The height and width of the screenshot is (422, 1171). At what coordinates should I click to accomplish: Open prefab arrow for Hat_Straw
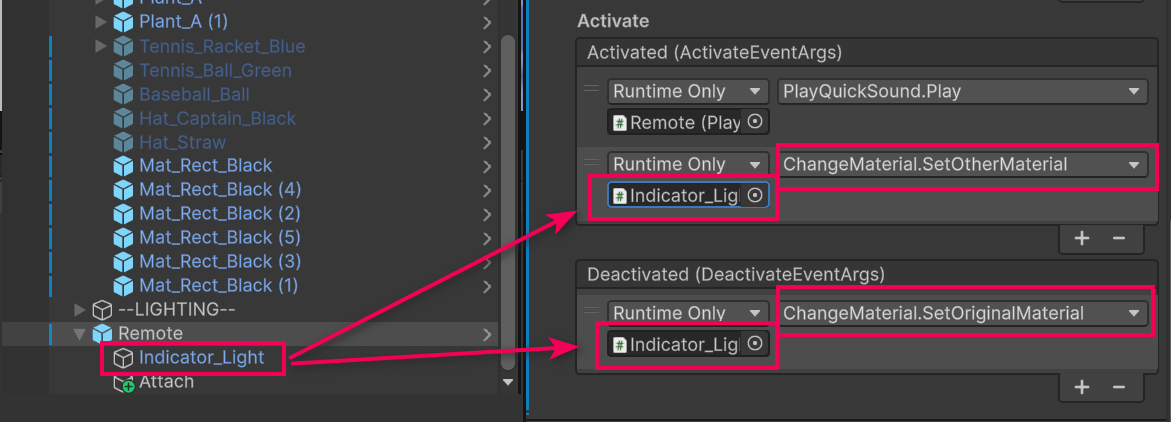pos(487,142)
